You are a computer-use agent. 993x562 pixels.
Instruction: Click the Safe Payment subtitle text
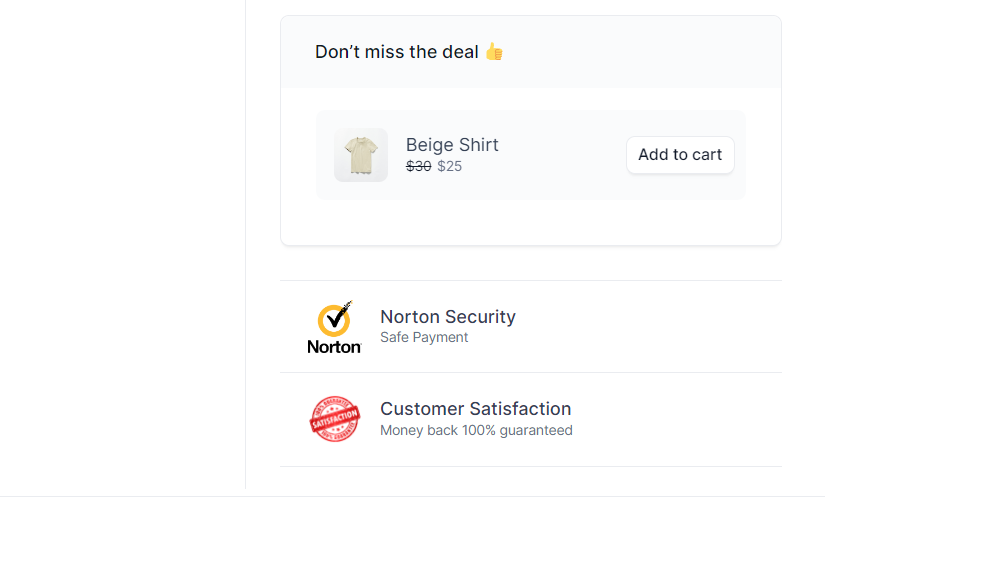tap(424, 337)
